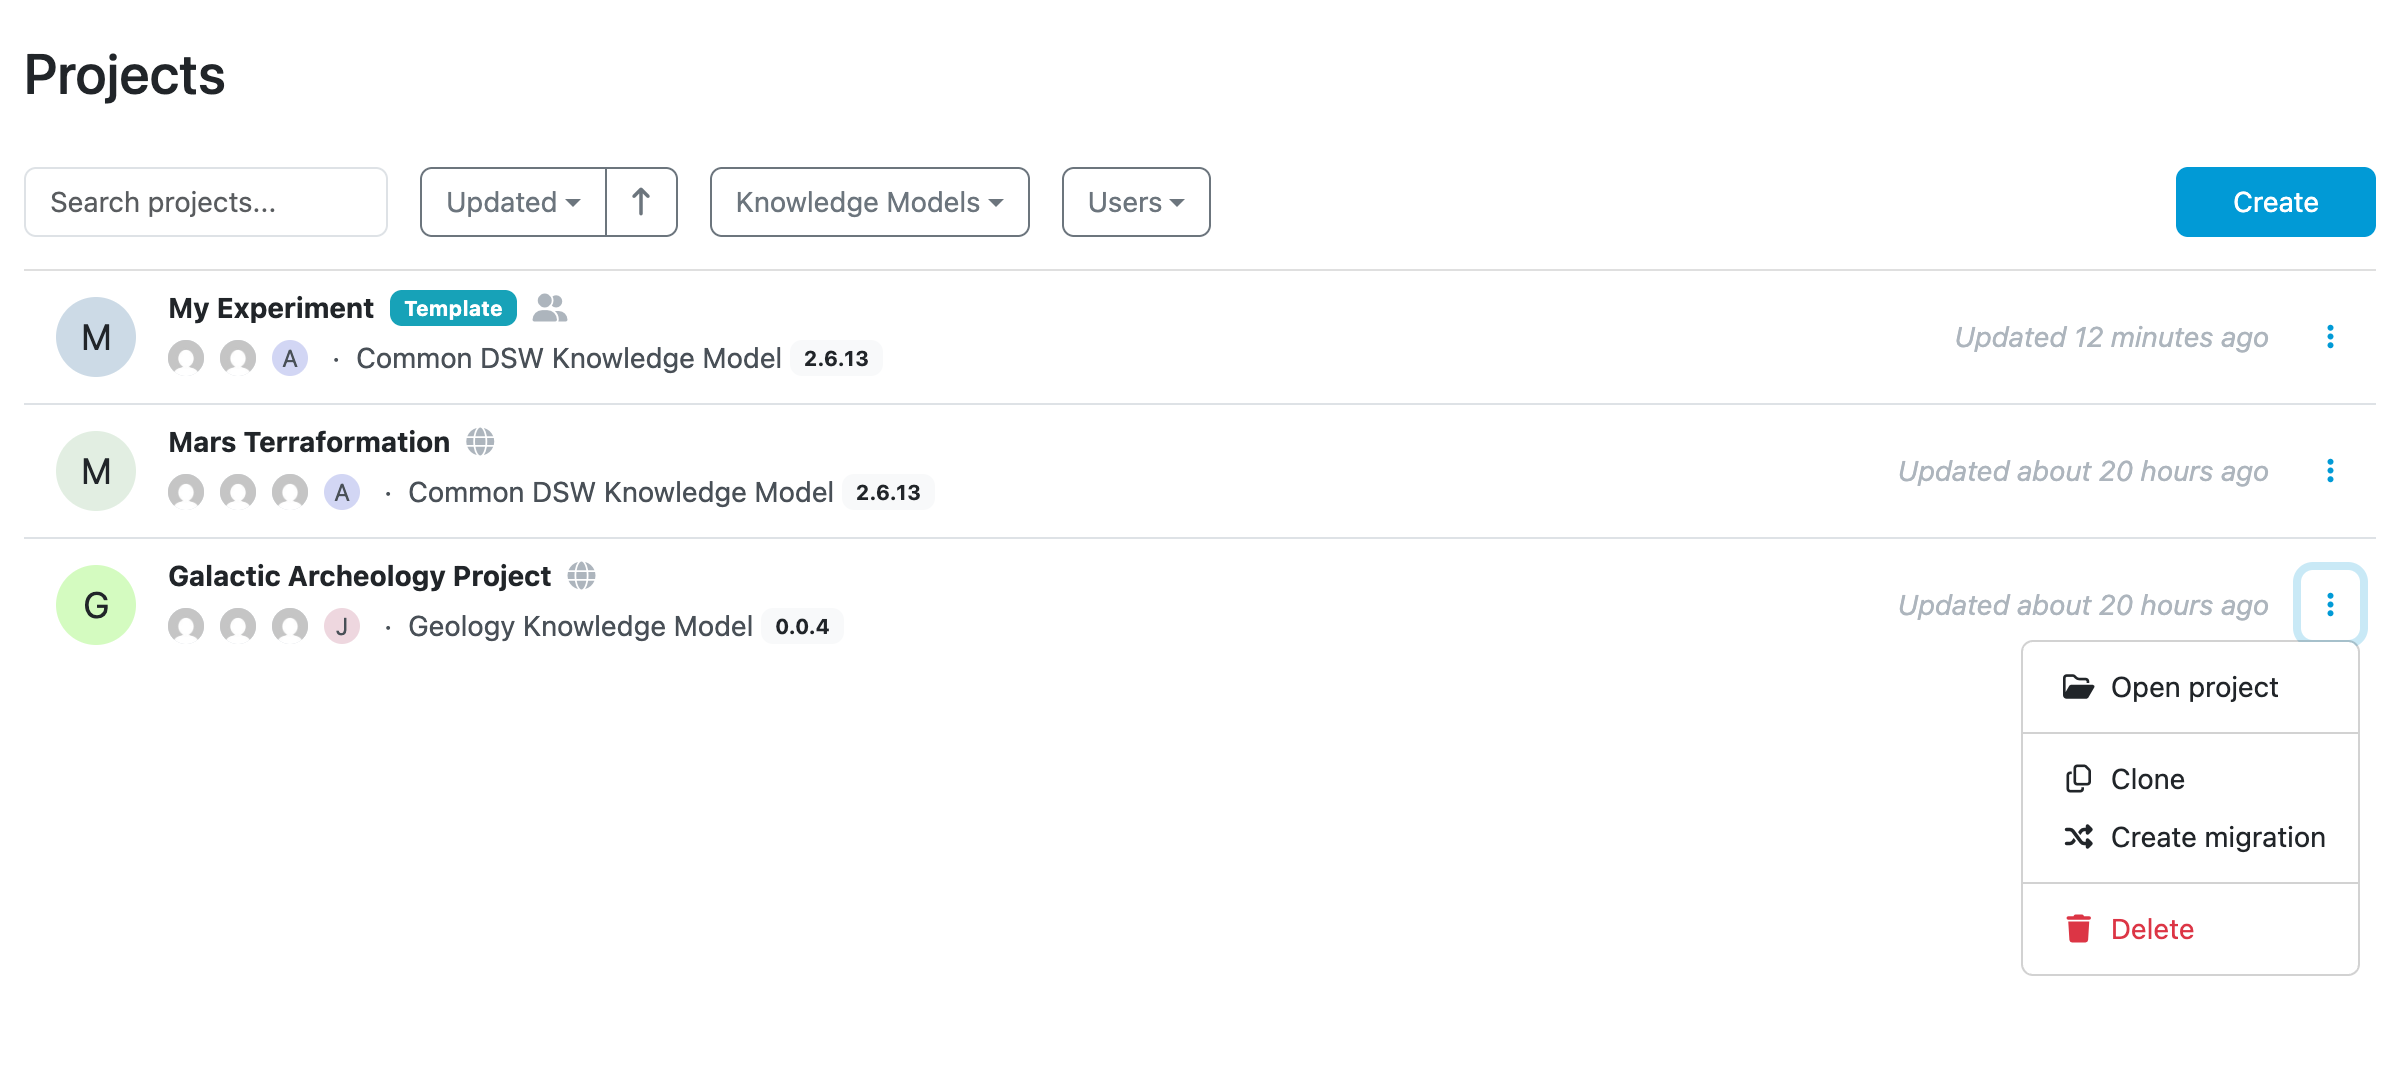This screenshot has height=1071, width=2400.
Task: Click Common DSW Knowledge Model in Mars Terraformation
Action: click(621, 492)
